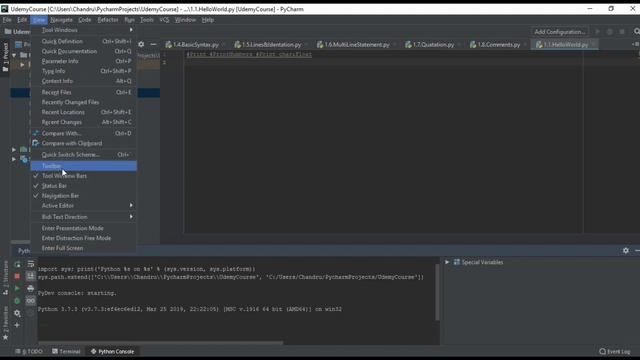Viewport: 640px width, 360px height.
Task: Toggle Status Bar checkmark
Action: pyautogui.click(x=84, y=186)
